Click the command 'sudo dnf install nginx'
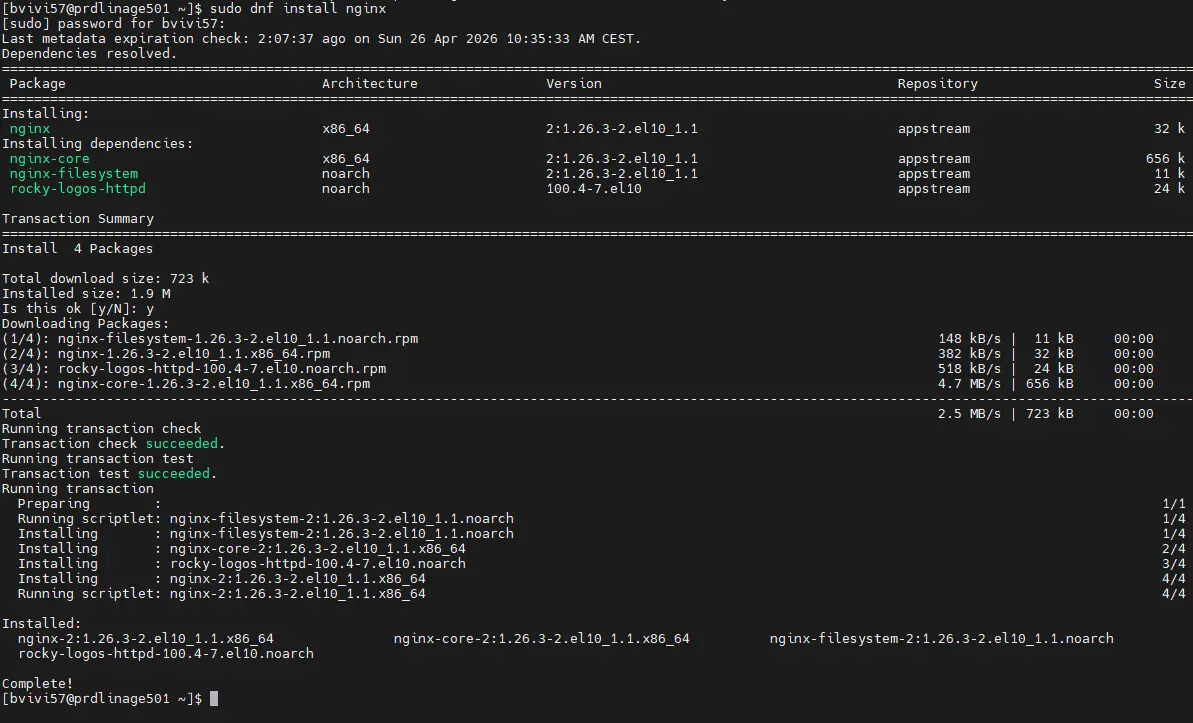Viewport: 1193px width, 723px height. coord(297,8)
